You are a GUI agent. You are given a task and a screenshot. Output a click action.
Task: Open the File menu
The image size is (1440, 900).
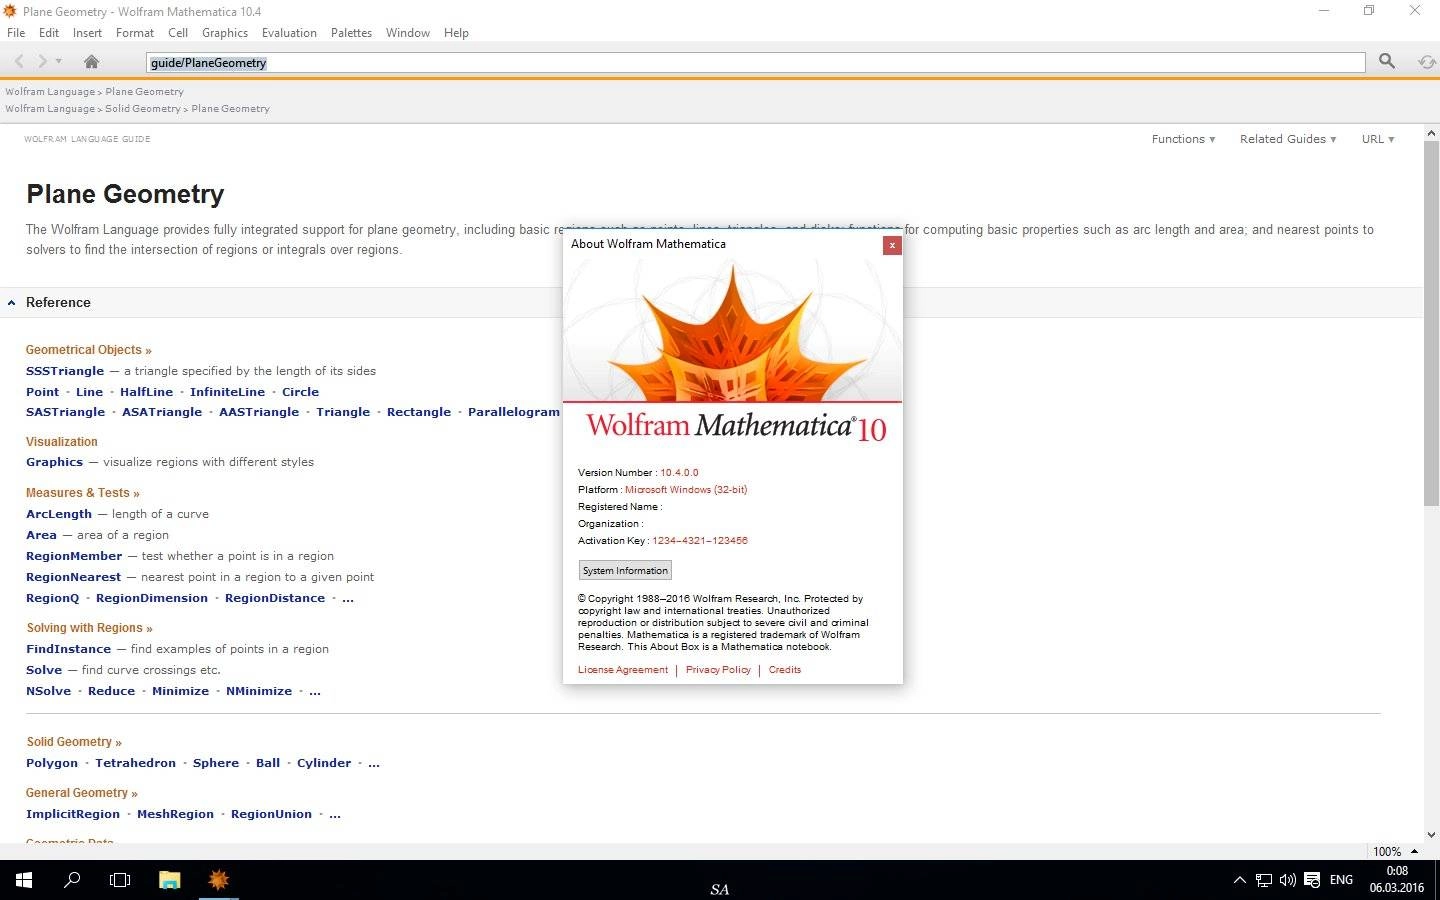click(x=16, y=33)
